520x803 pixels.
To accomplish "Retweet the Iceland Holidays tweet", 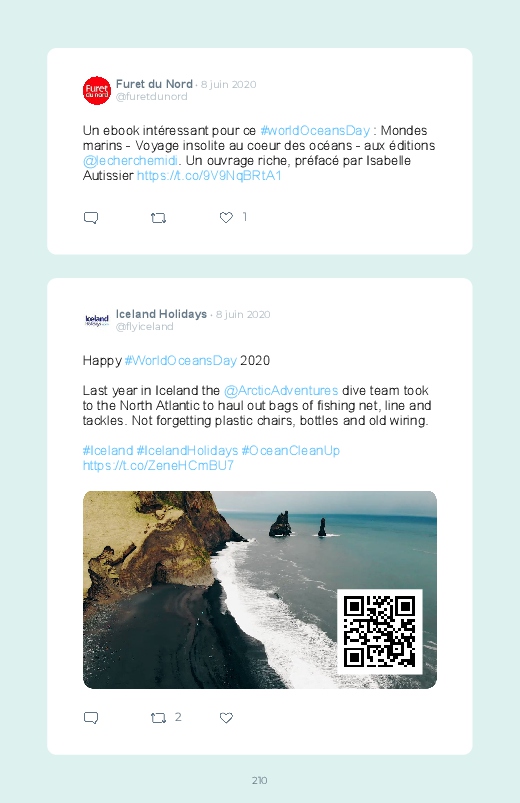I will pyautogui.click(x=158, y=719).
